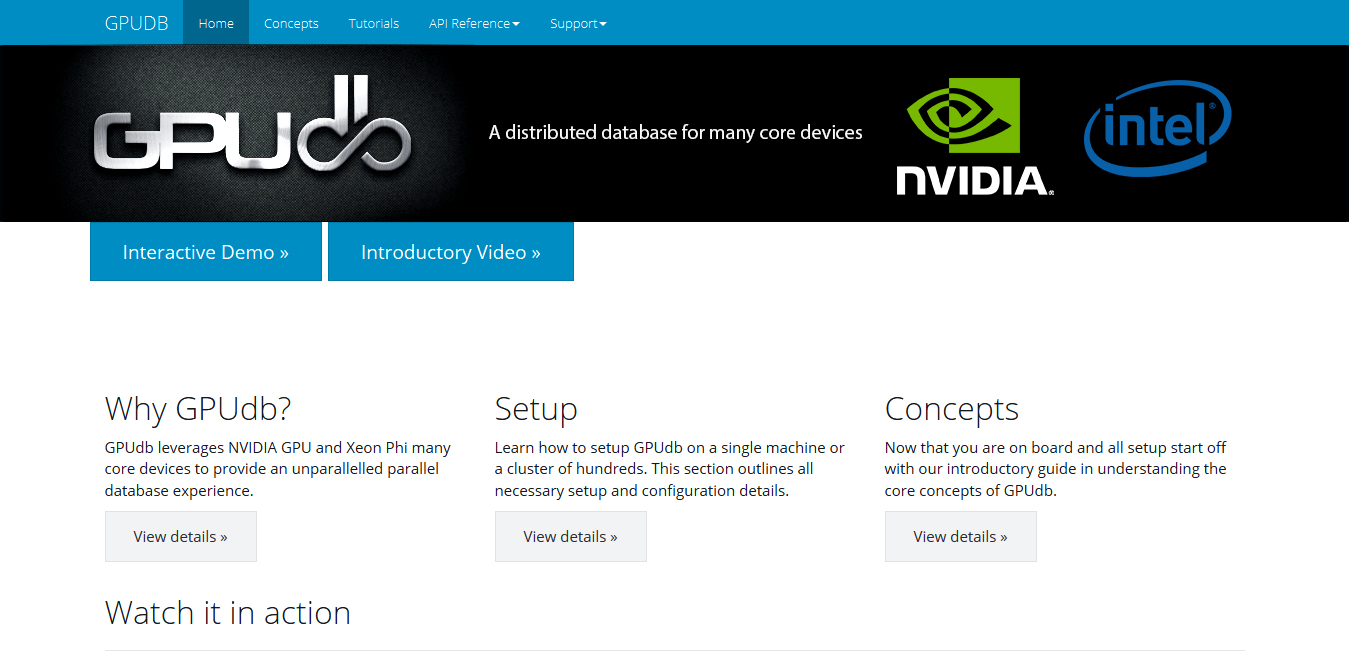Open the Concepts page from the navbar
Screen dimensions: 1349x653
coord(291,23)
